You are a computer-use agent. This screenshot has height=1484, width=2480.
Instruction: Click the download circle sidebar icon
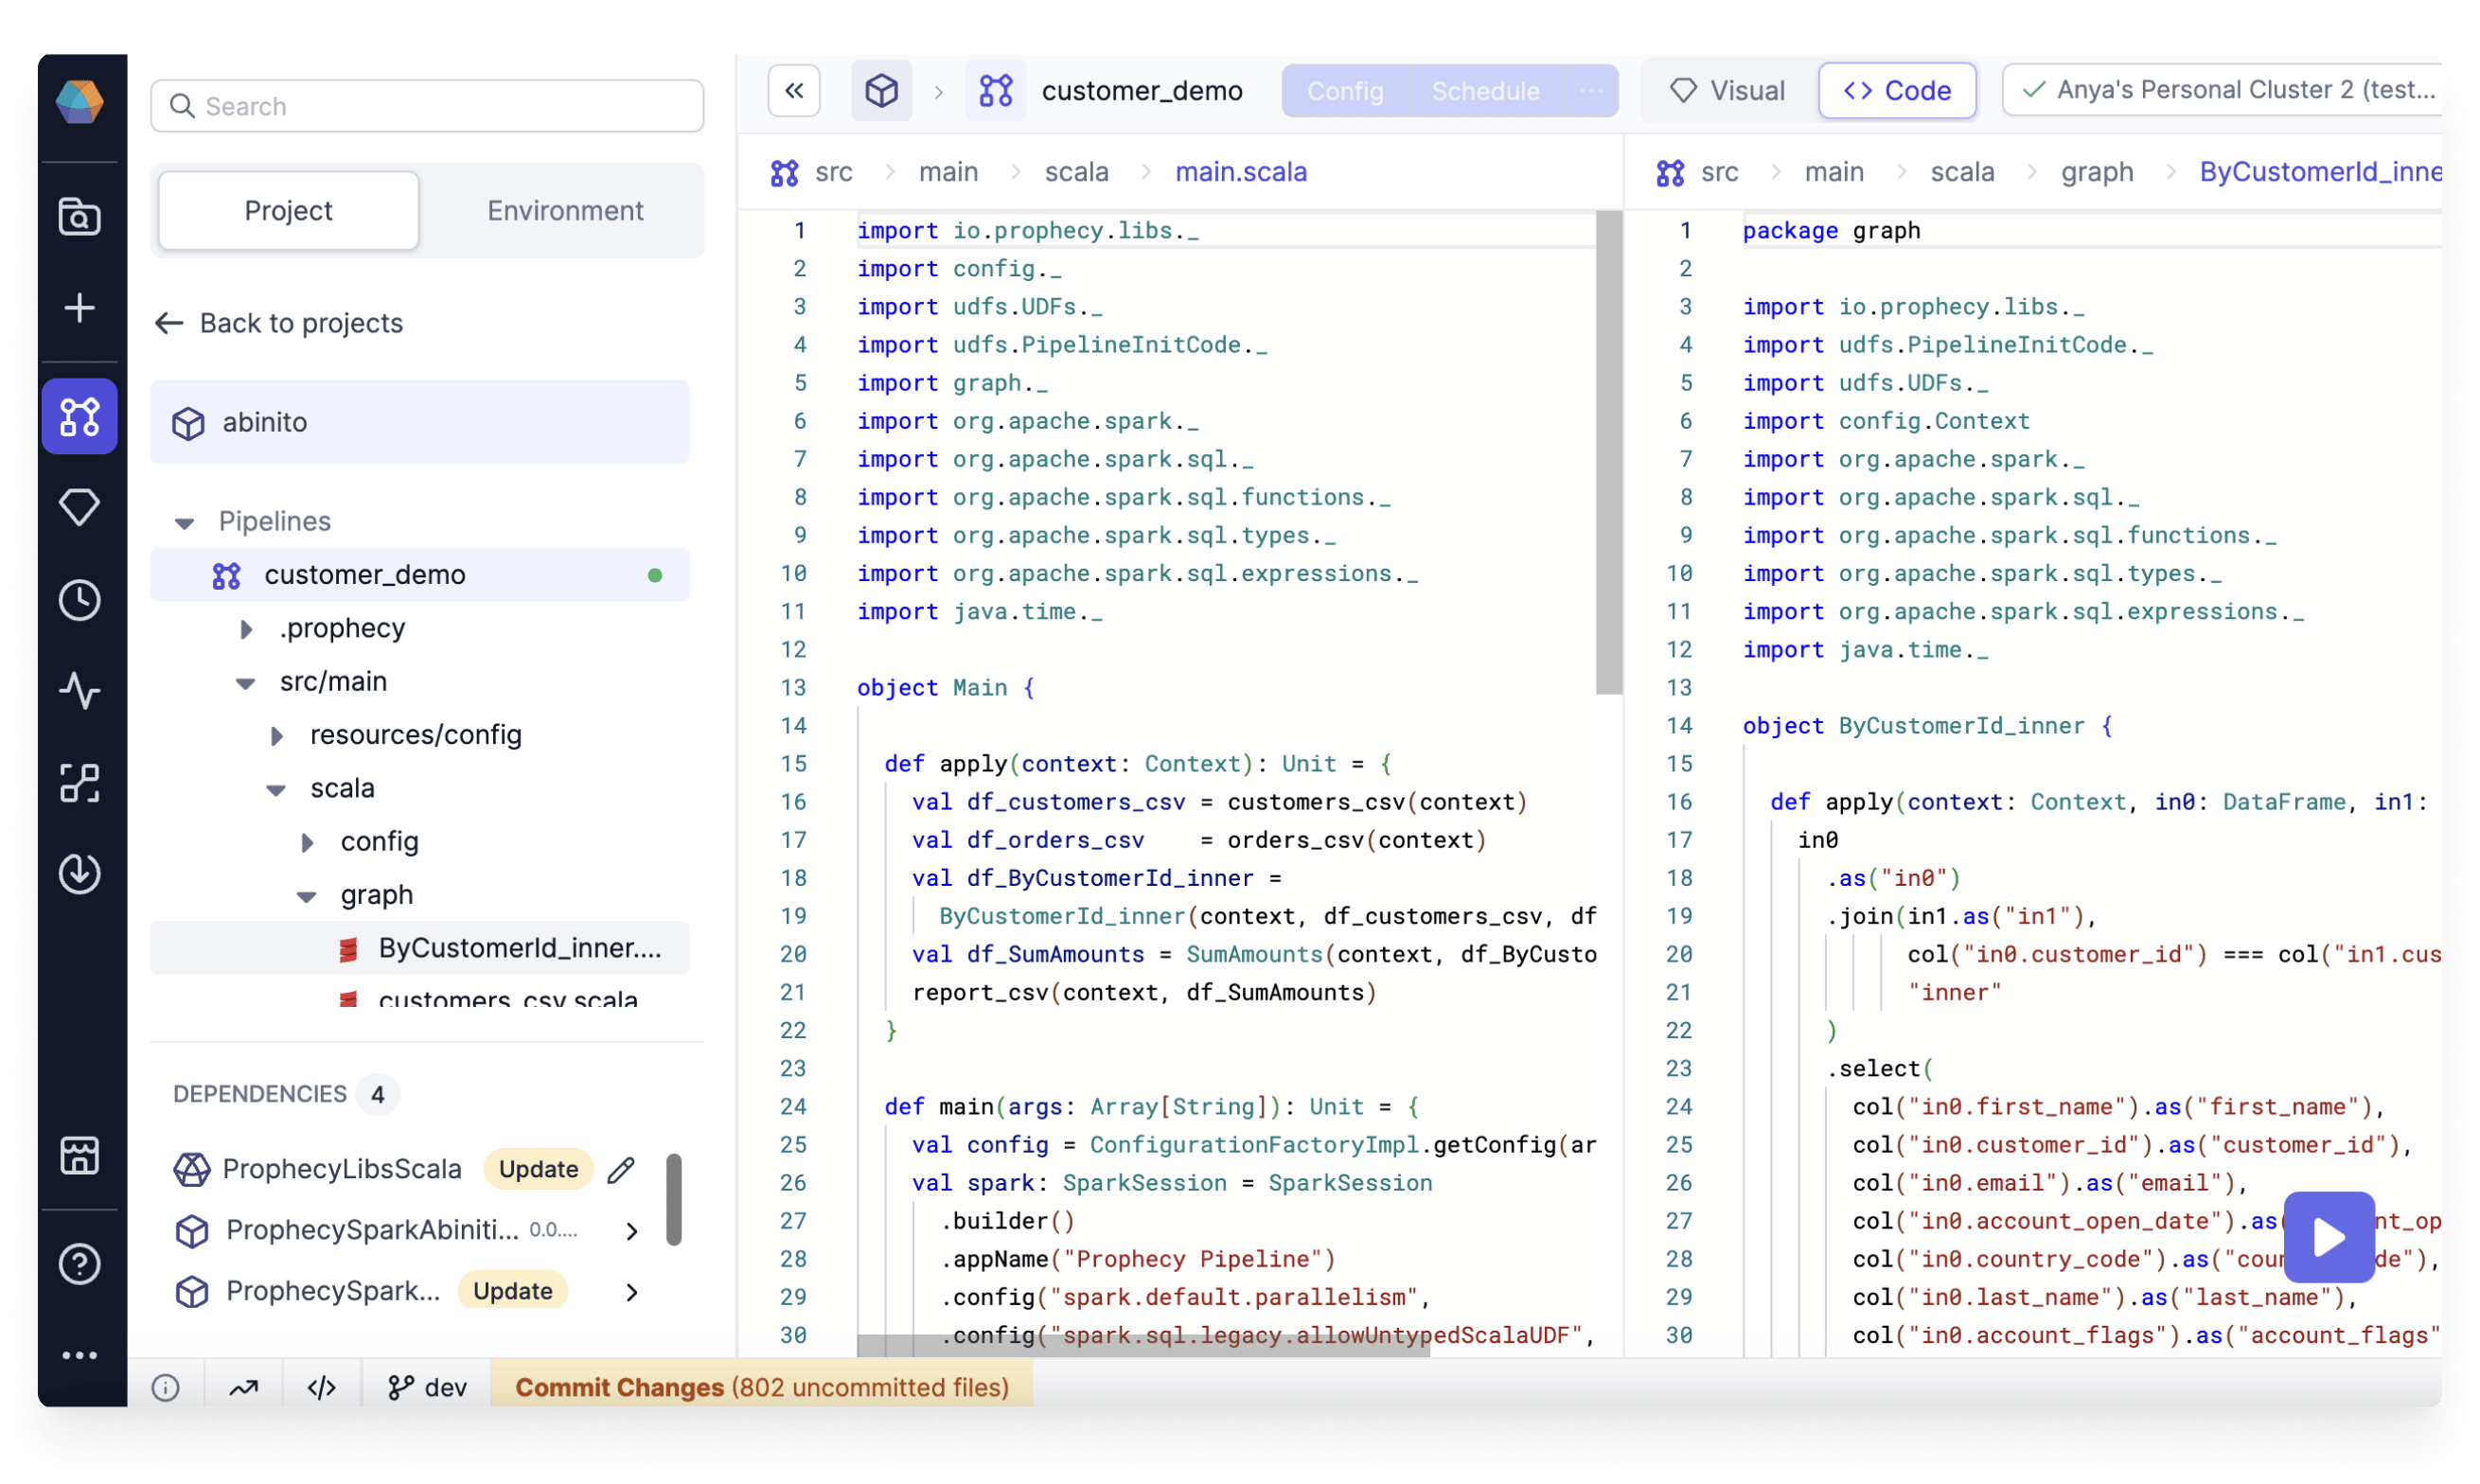click(x=80, y=874)
